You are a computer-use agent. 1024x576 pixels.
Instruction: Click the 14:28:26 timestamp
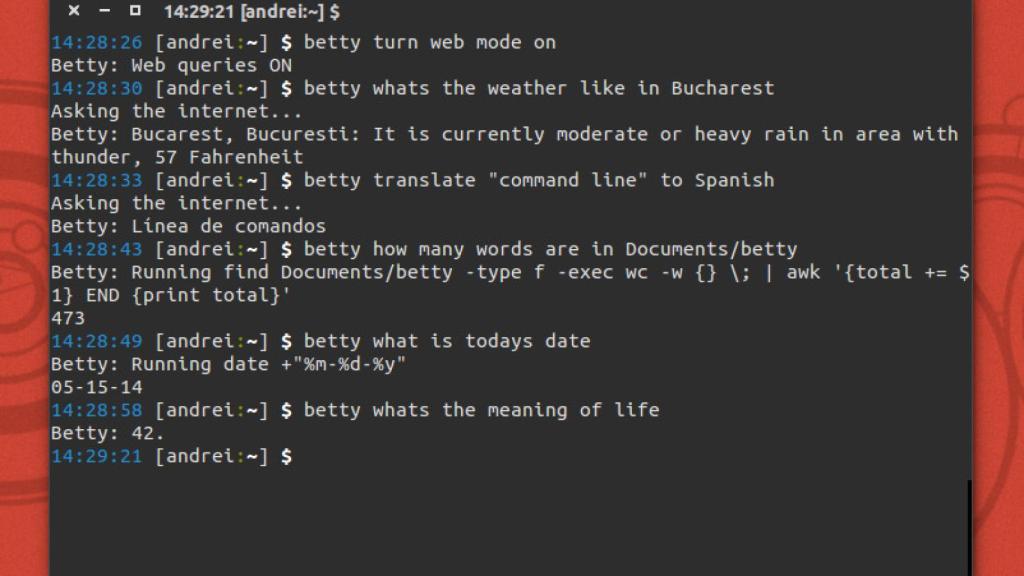click(x=97, y=42)
